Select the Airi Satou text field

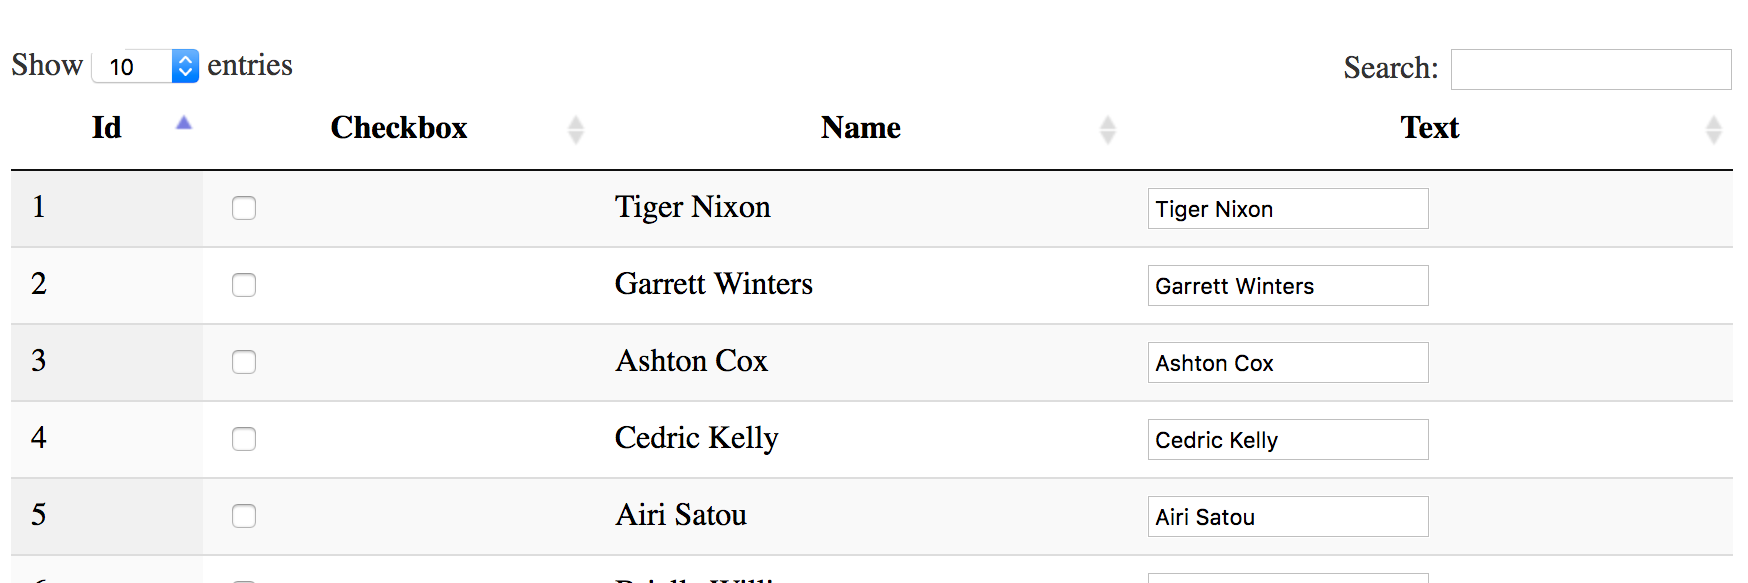1287,517
